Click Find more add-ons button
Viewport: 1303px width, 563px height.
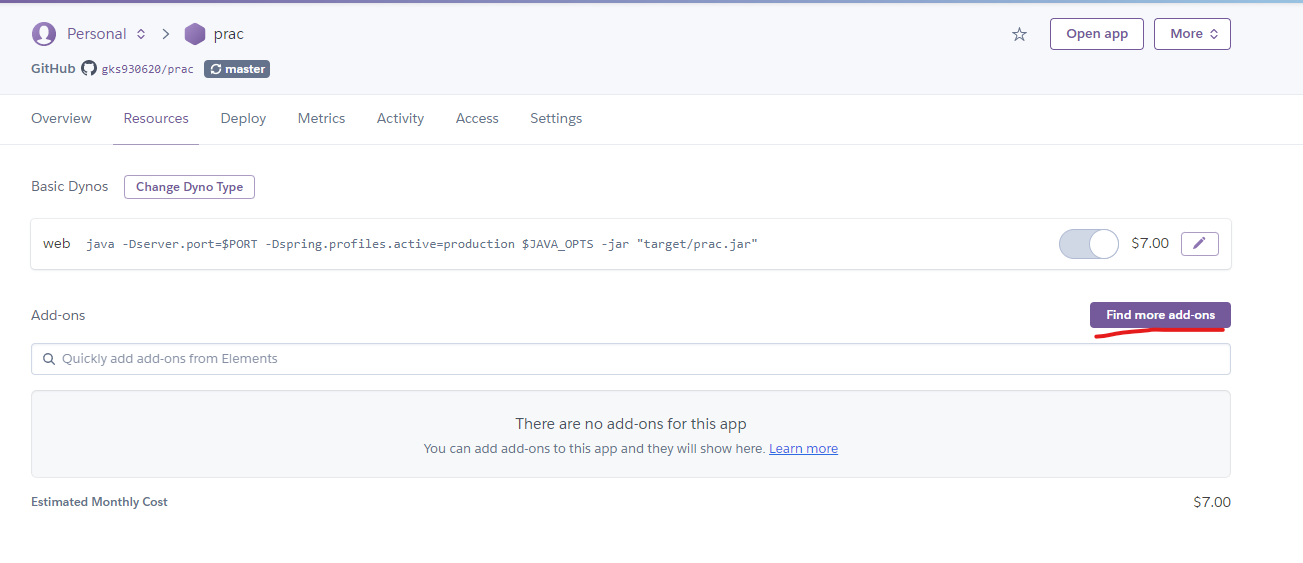pyautogui.click(x=1160, y=315)
